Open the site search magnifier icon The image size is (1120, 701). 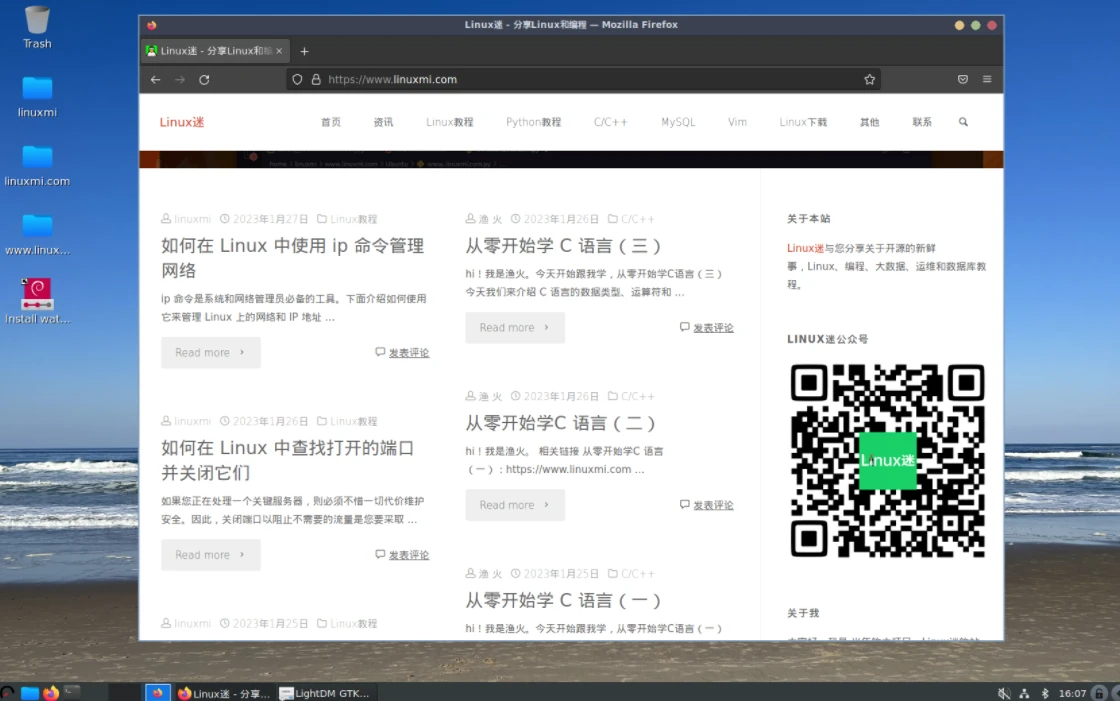coord(963,122)
